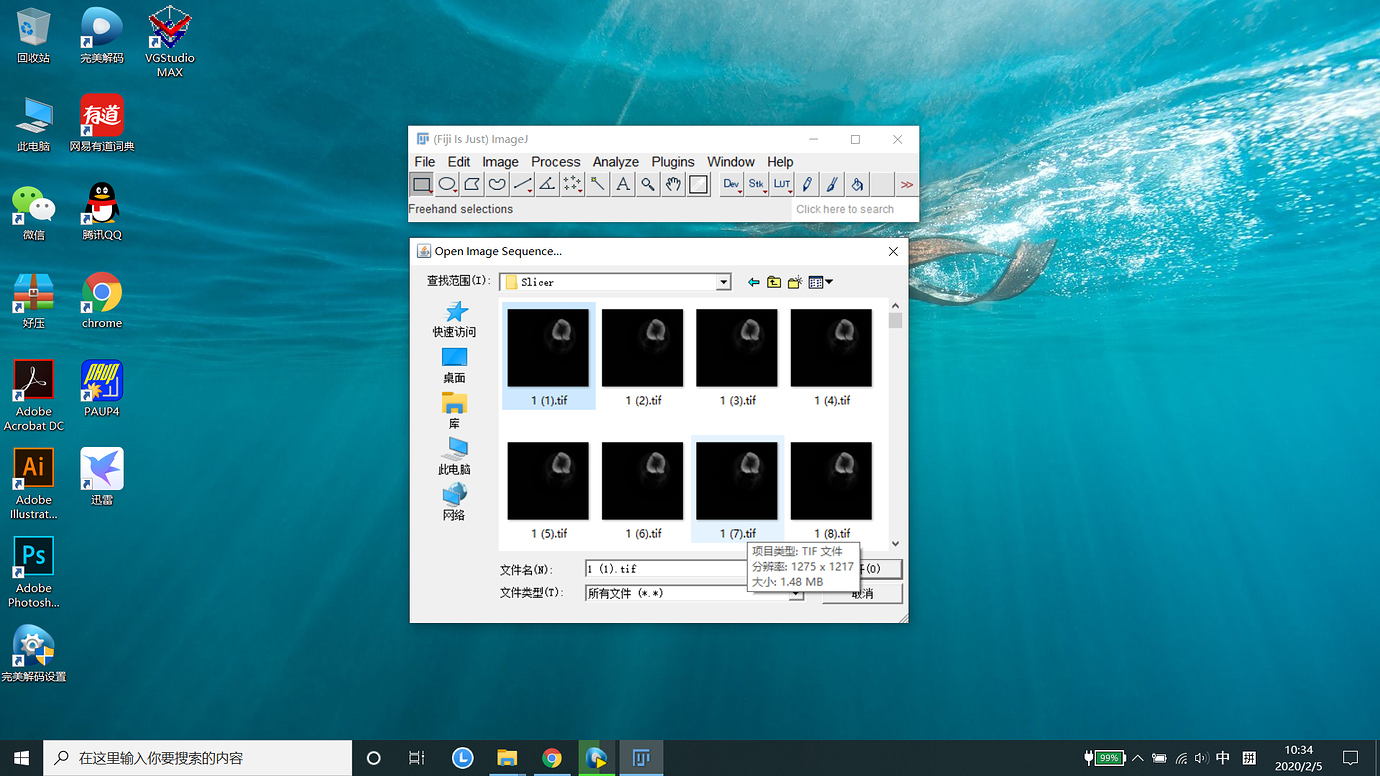
Task: Select the Text tool
Action: (623, 184)
